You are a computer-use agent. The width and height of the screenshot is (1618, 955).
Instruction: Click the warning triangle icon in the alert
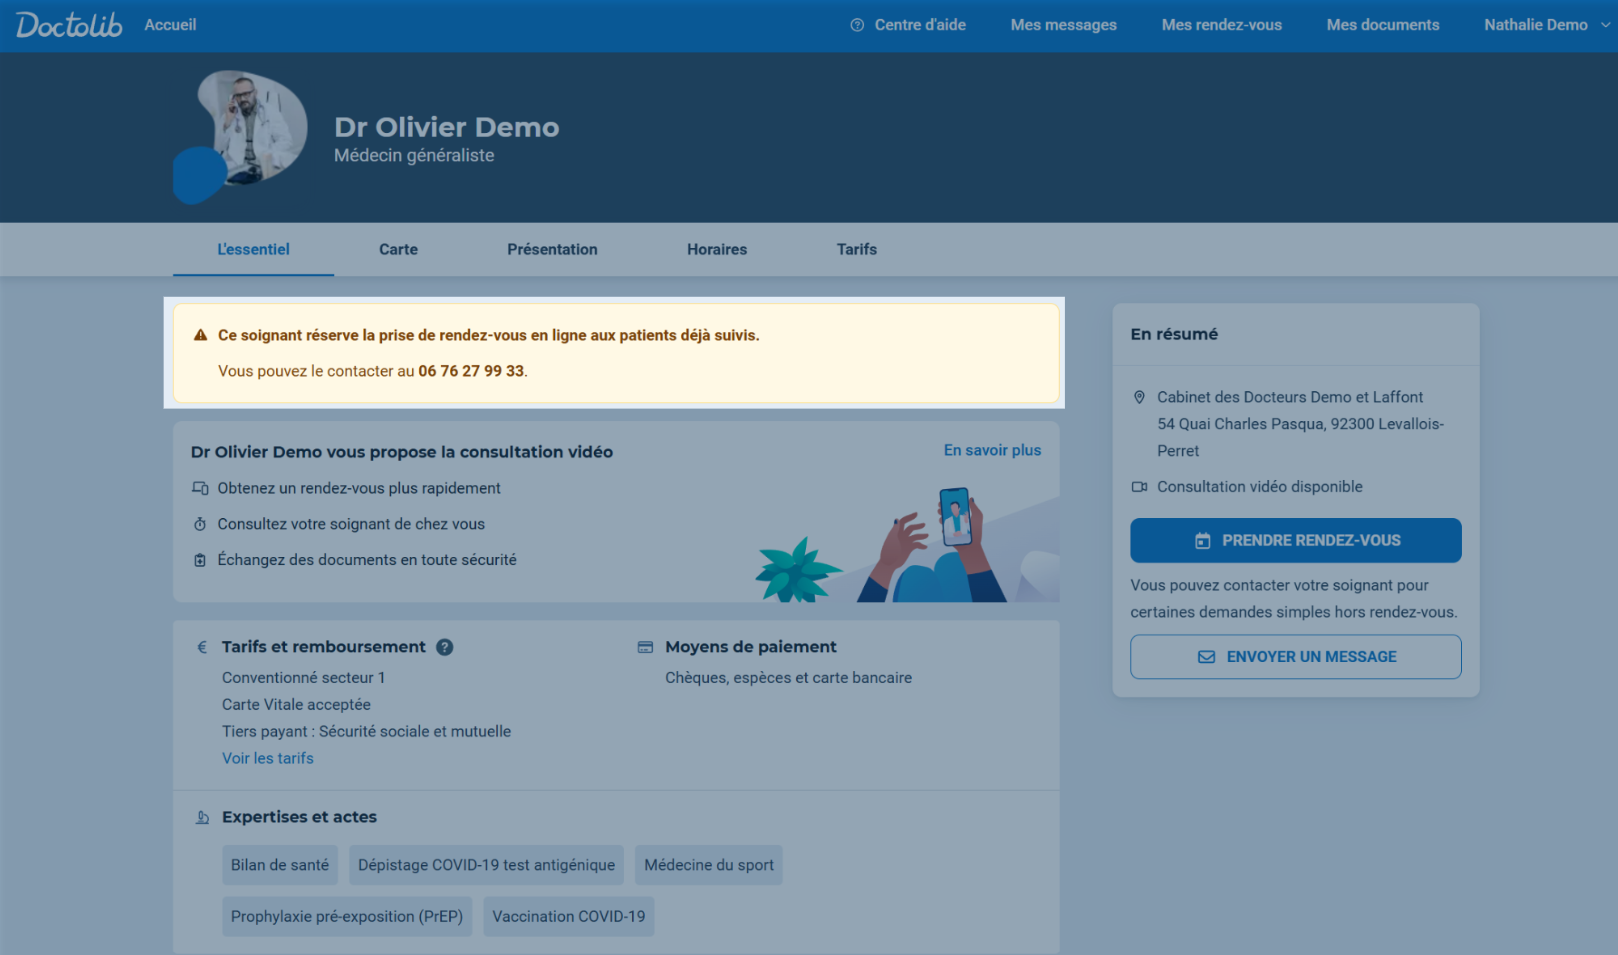tap(200, 335)
